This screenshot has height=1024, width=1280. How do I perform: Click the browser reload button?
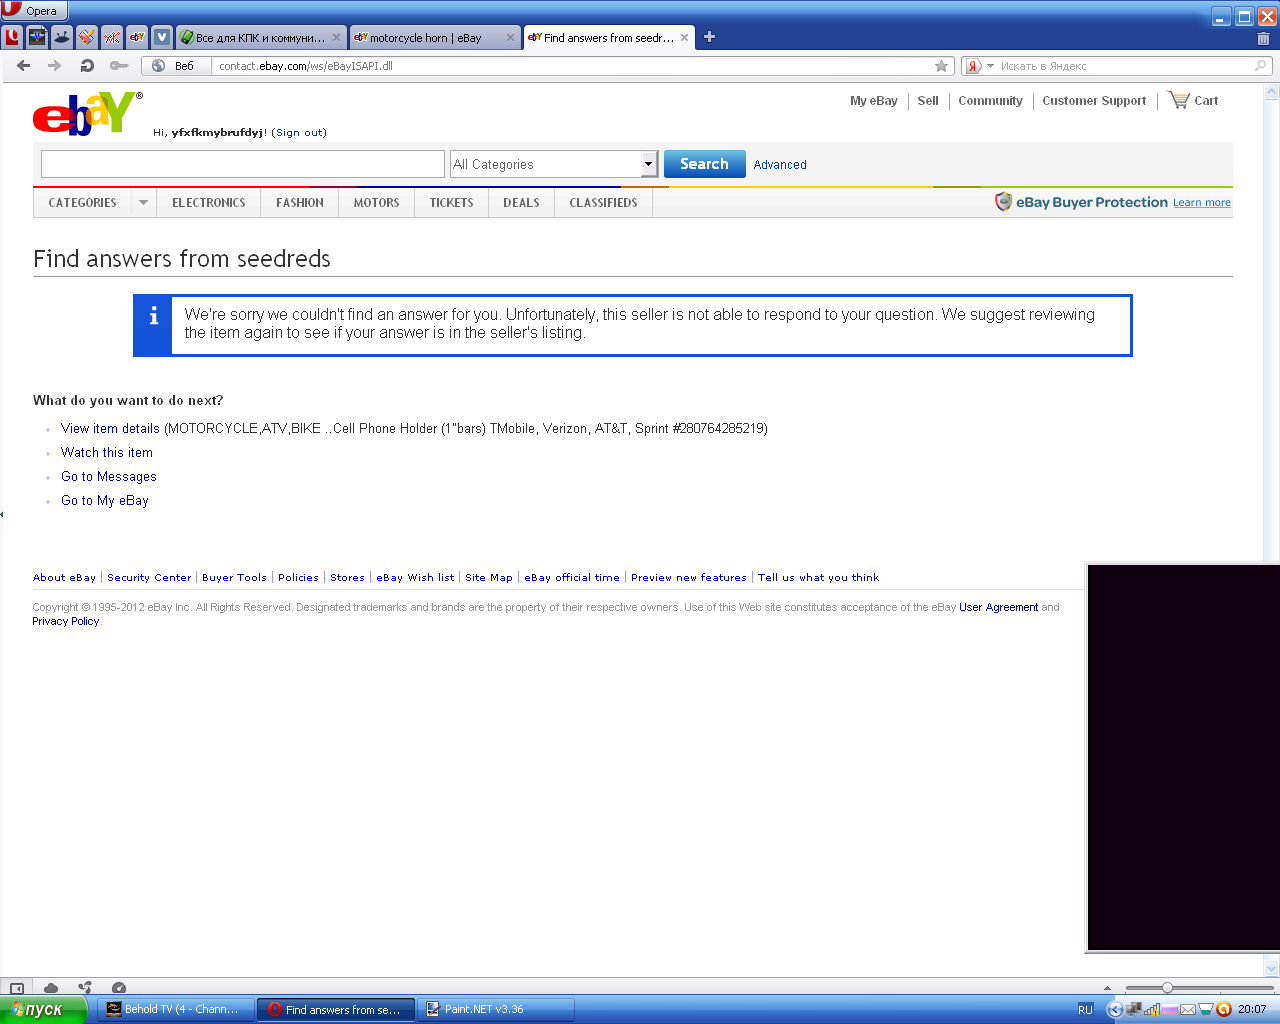point(87,66)
